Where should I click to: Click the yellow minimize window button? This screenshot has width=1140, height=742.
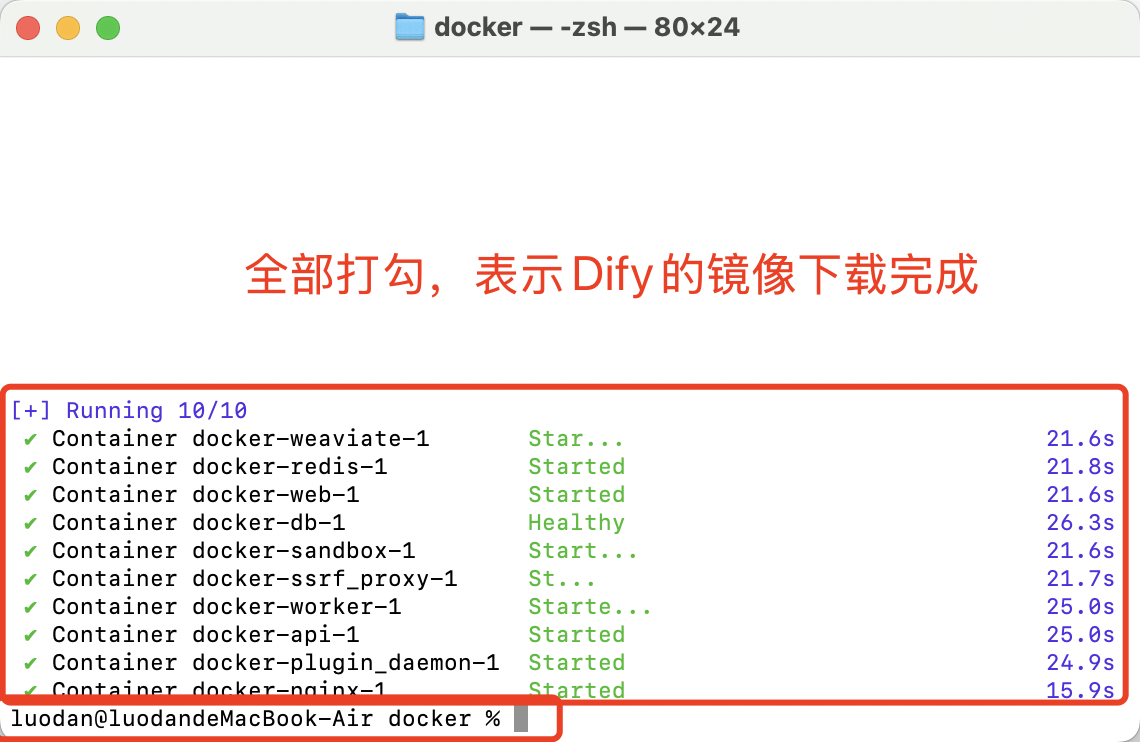click(68, 28)
